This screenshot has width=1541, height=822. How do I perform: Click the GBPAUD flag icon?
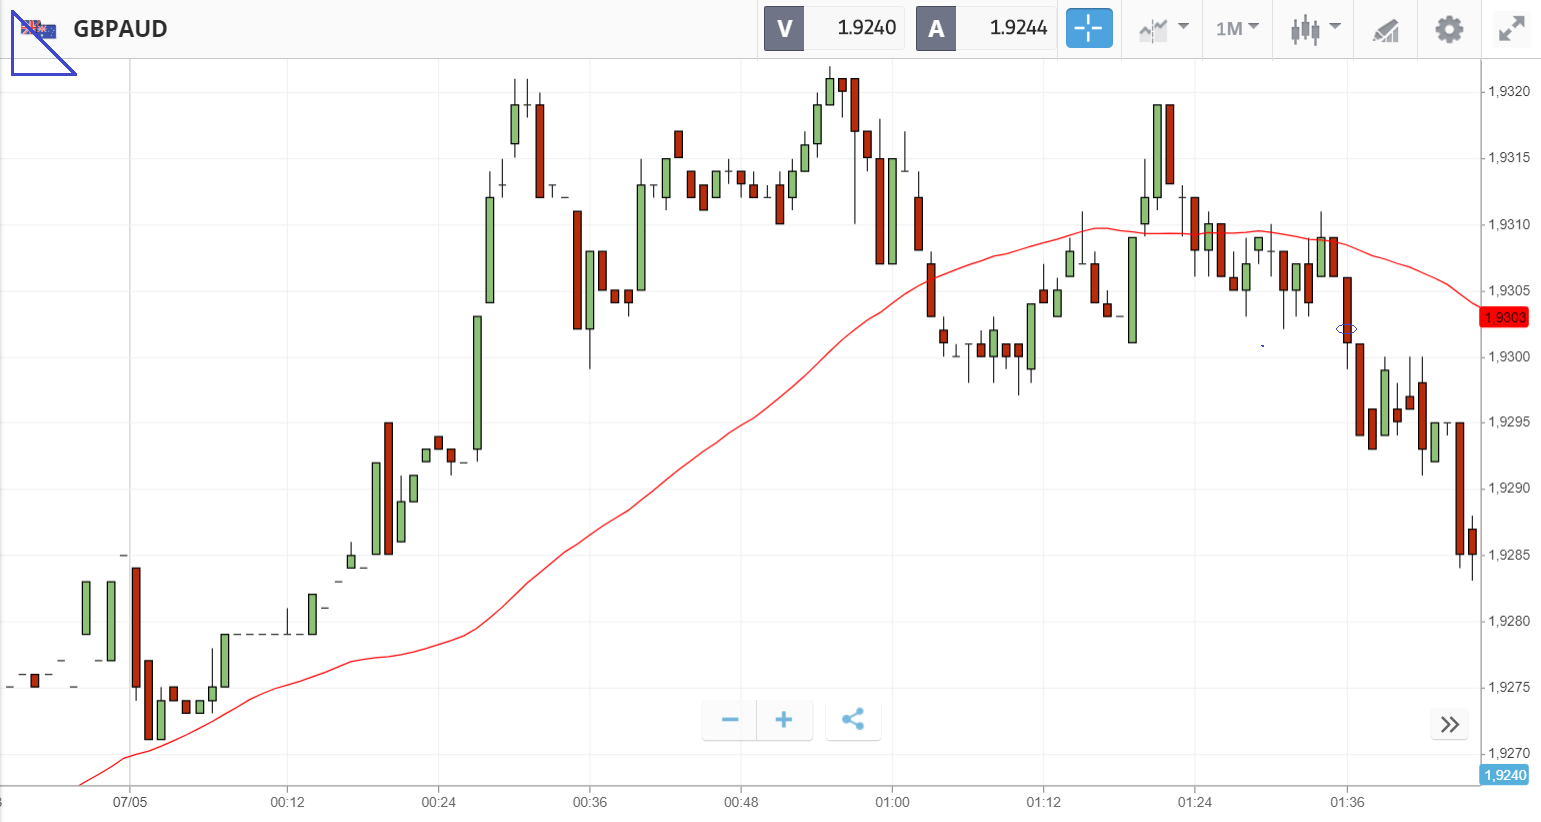pyautogui.click(x=39, y=29)
